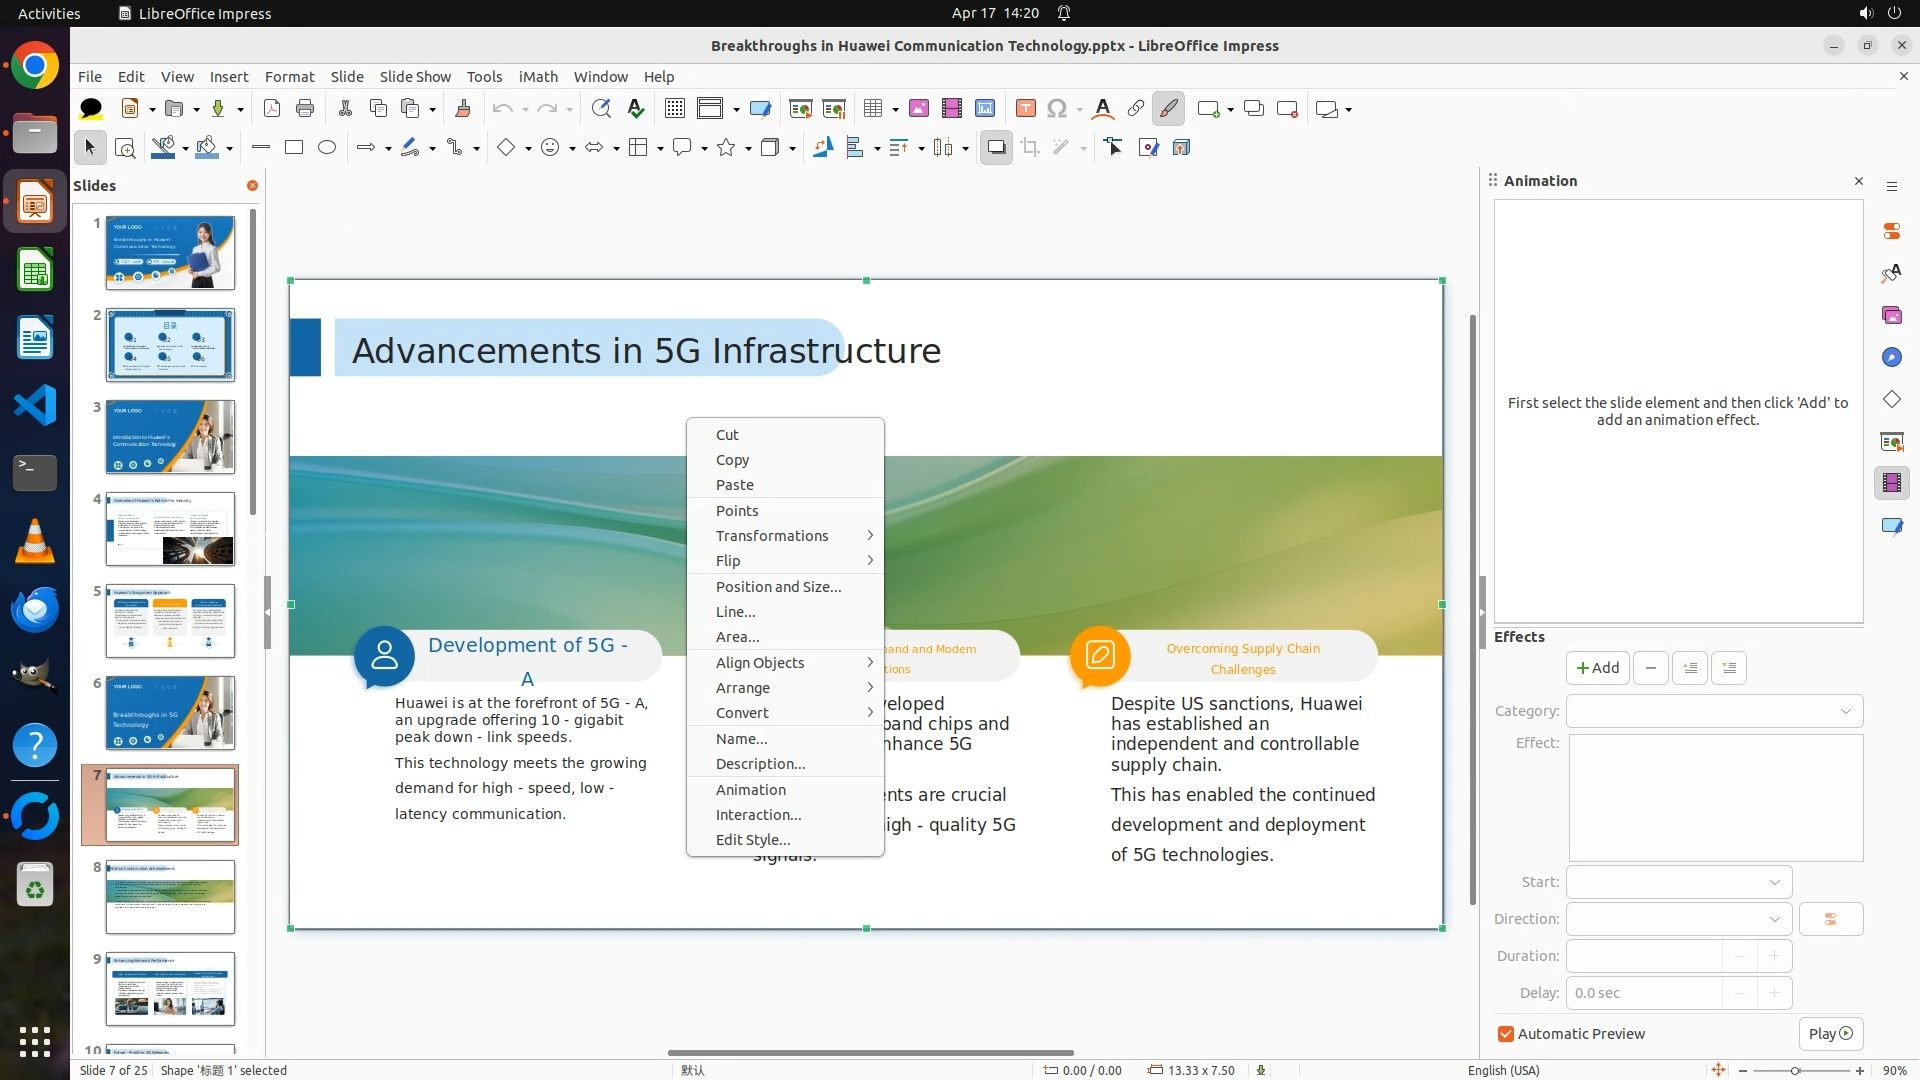Choose Position and Size from context menu
This screenshot has width=1920, height=1080.
778,587
